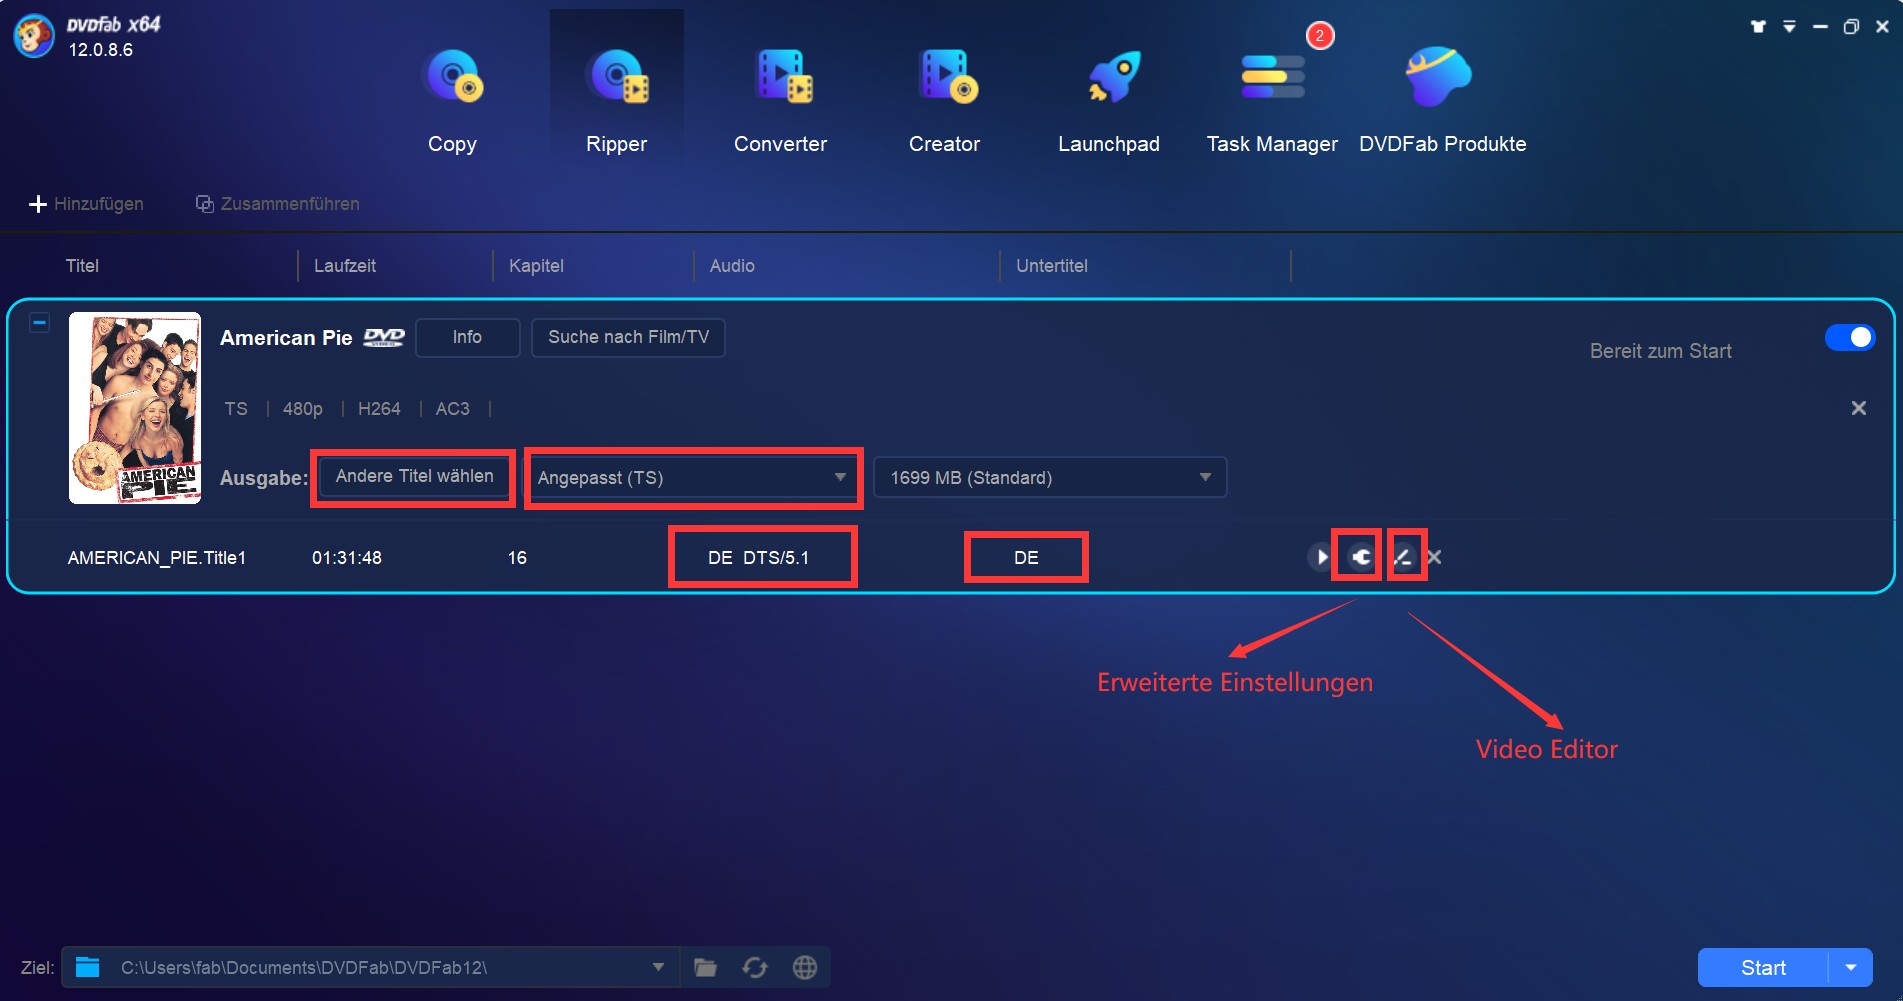Toggle the American Pie task enable switch
Image resolution: width=1903 pixels, height=1001 pixels.
pyautogui.click(x=1850, y=337)
